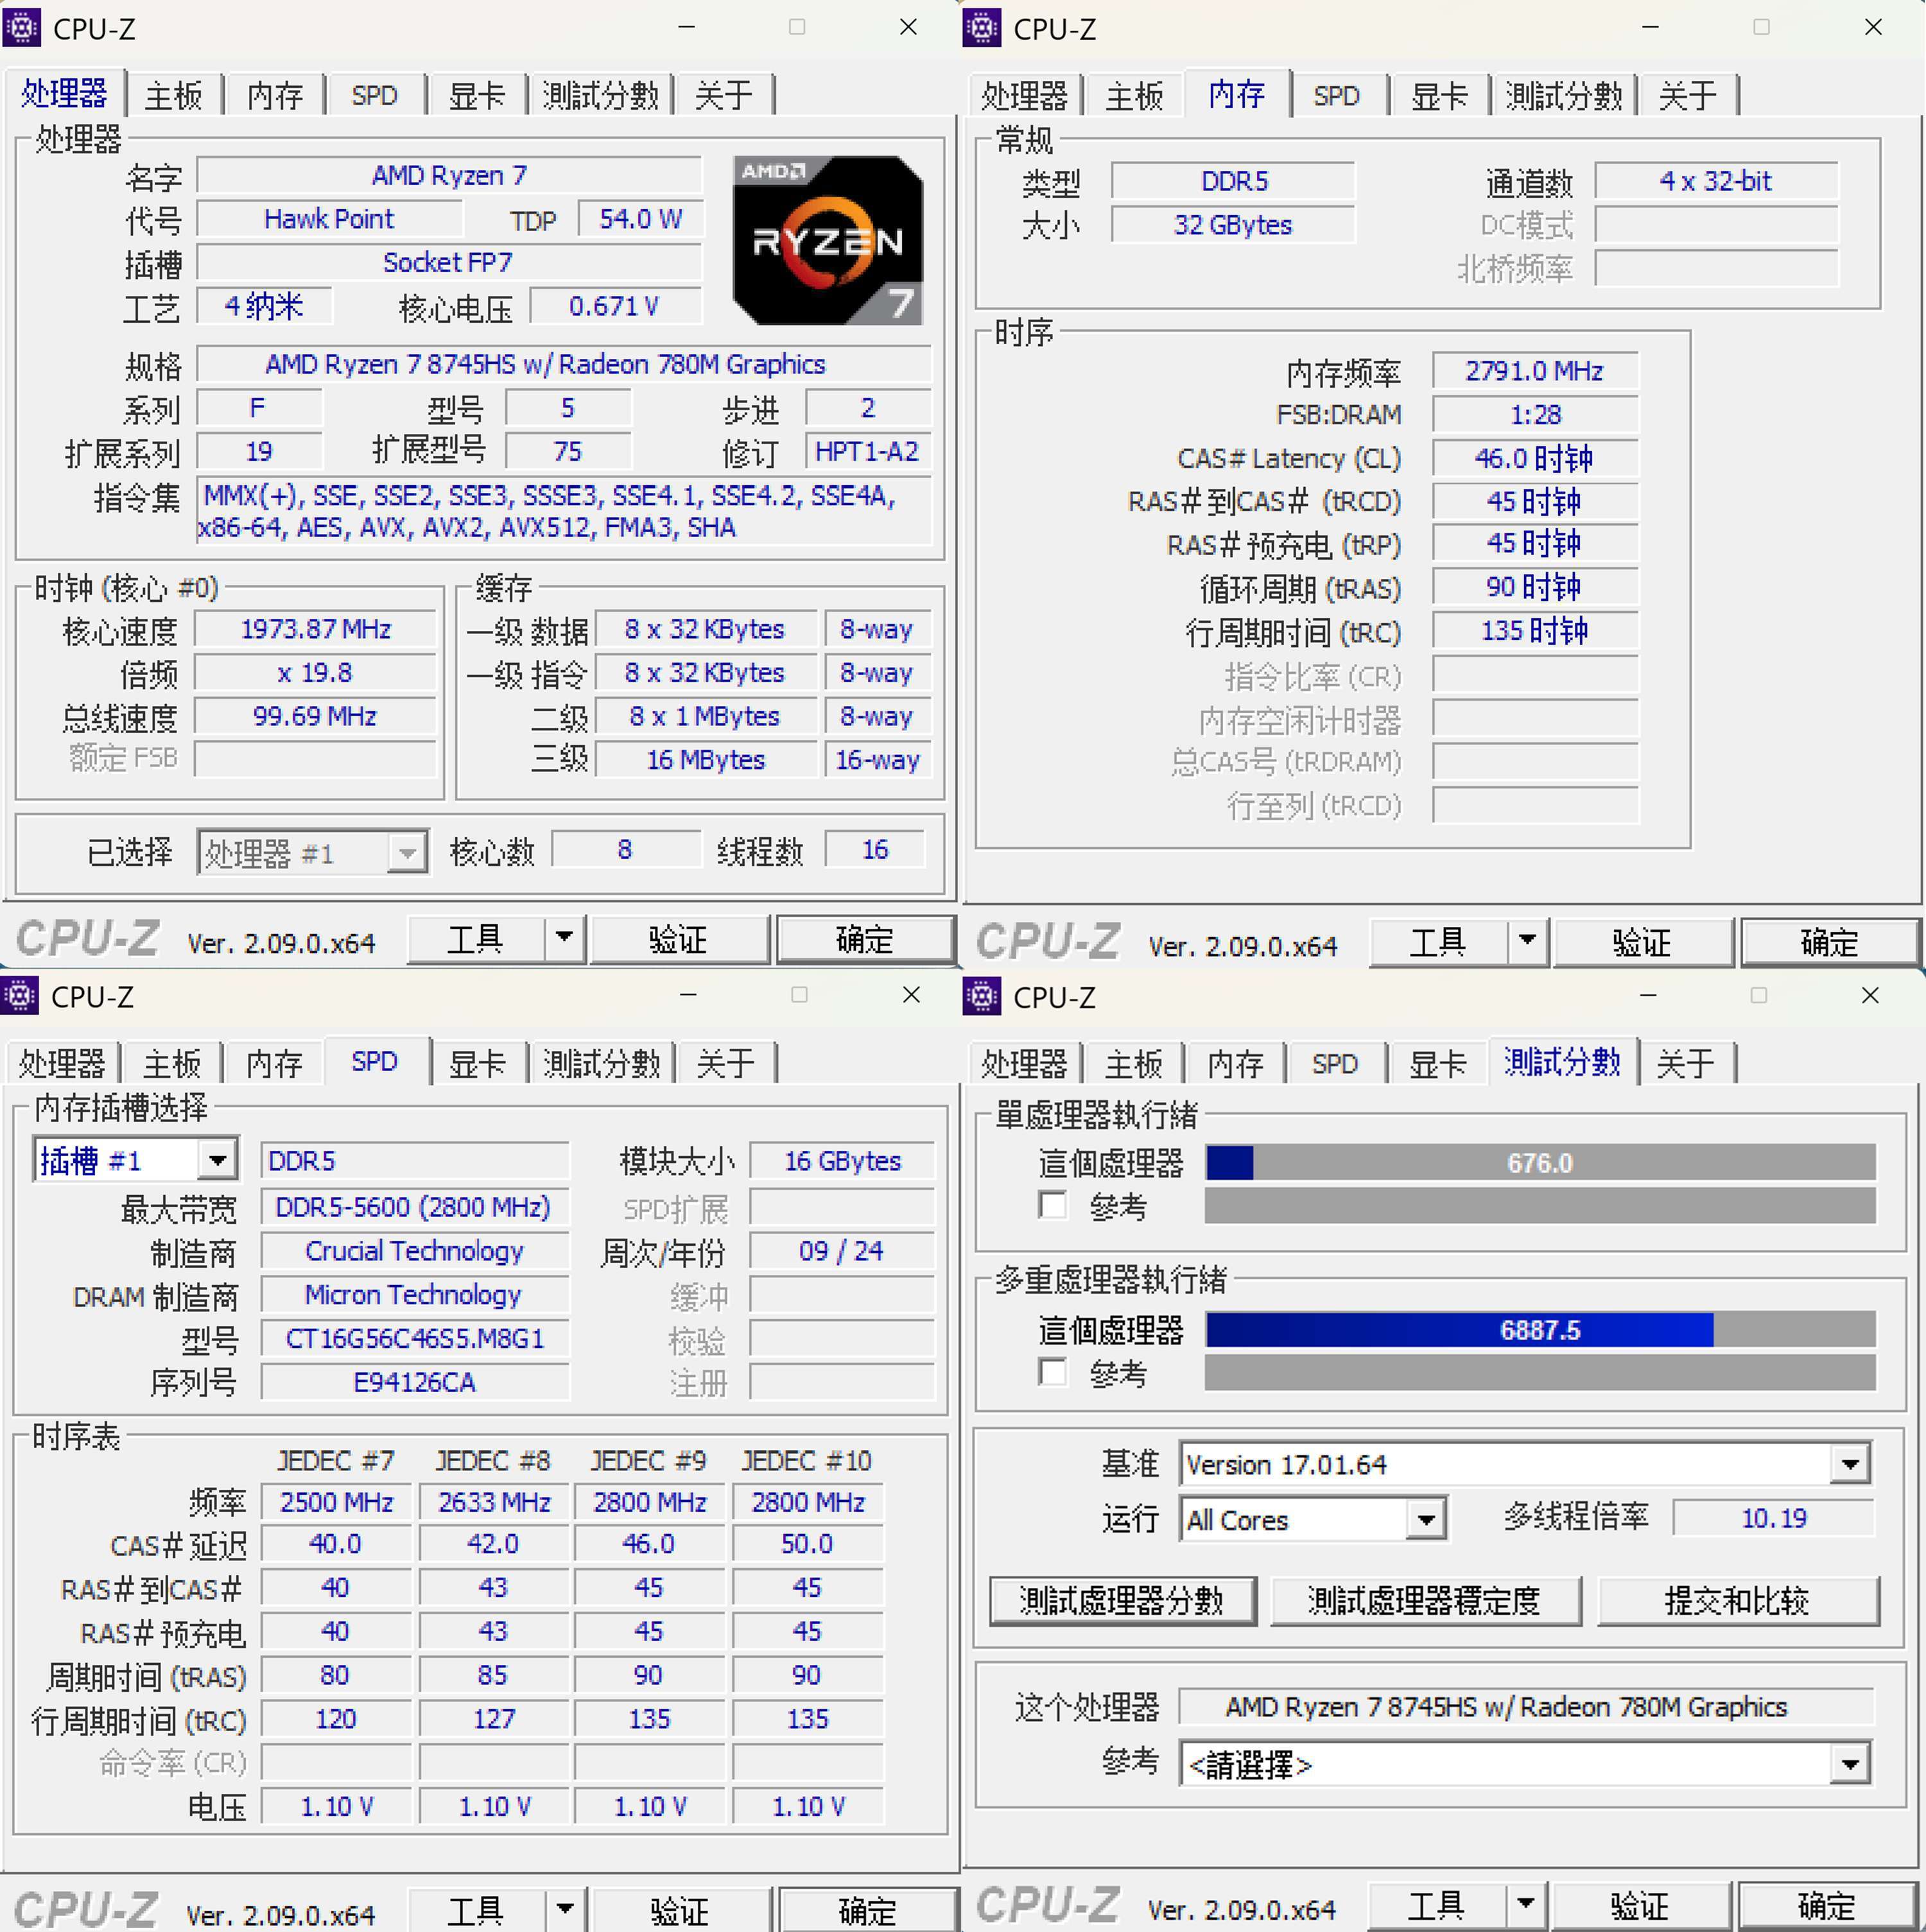Click 大小 value 32 GBytes

pos(1233,225)
